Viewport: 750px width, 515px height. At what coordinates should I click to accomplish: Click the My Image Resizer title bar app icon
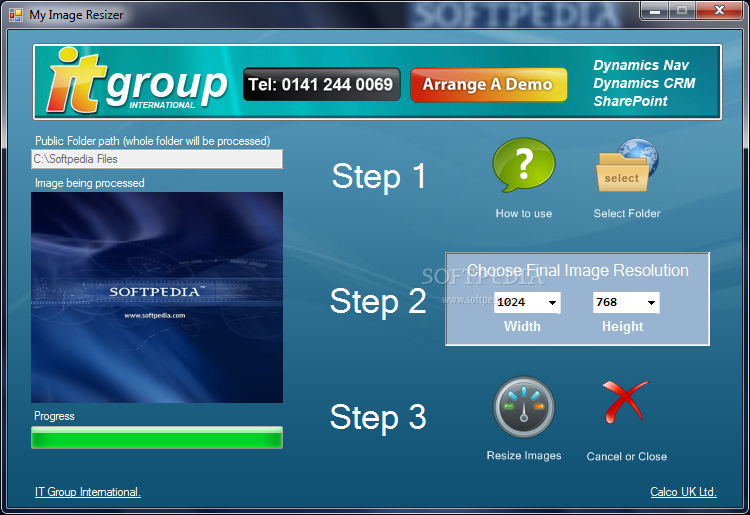pos(16,15)
